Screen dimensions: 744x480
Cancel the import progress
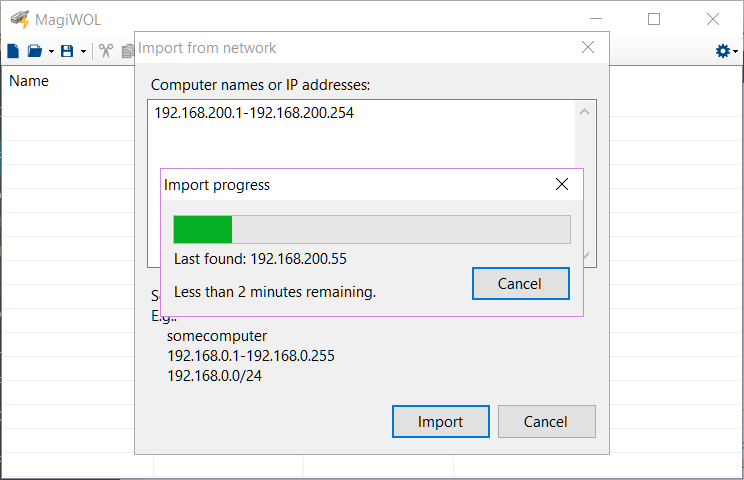coord(520,284)
